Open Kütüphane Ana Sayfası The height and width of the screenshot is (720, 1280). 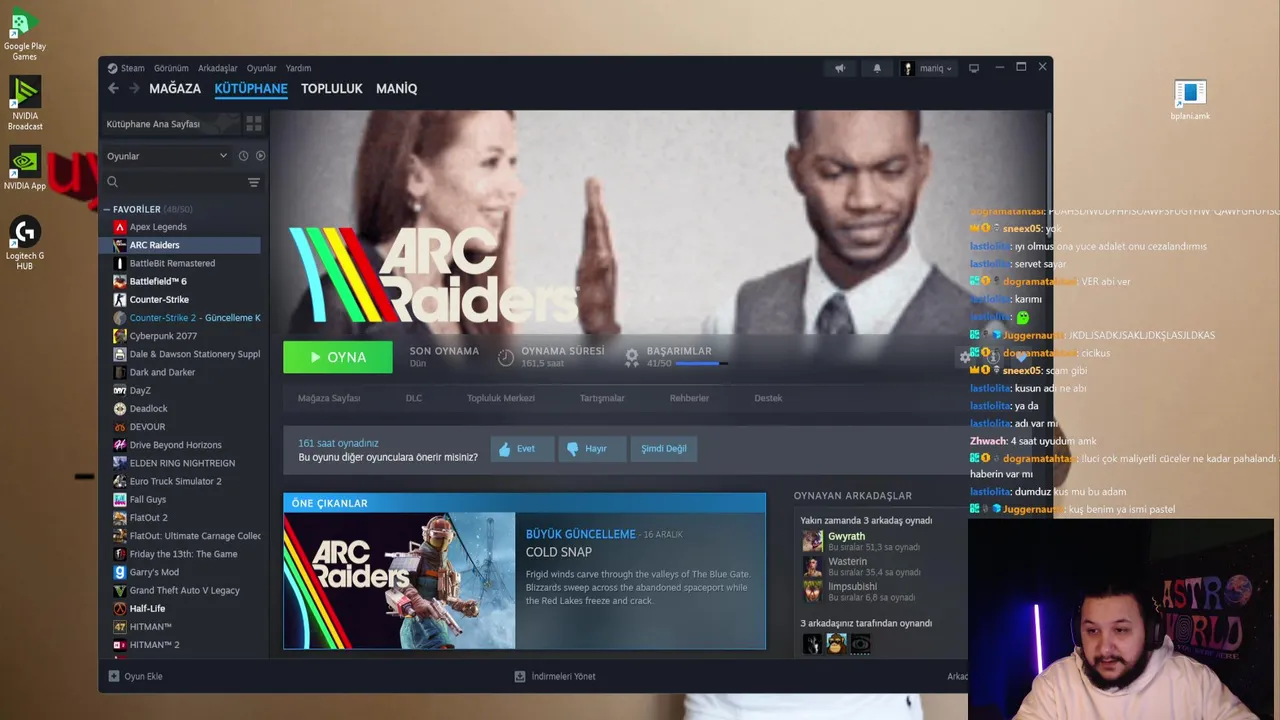pyautogui.click(x=170, y=124)
